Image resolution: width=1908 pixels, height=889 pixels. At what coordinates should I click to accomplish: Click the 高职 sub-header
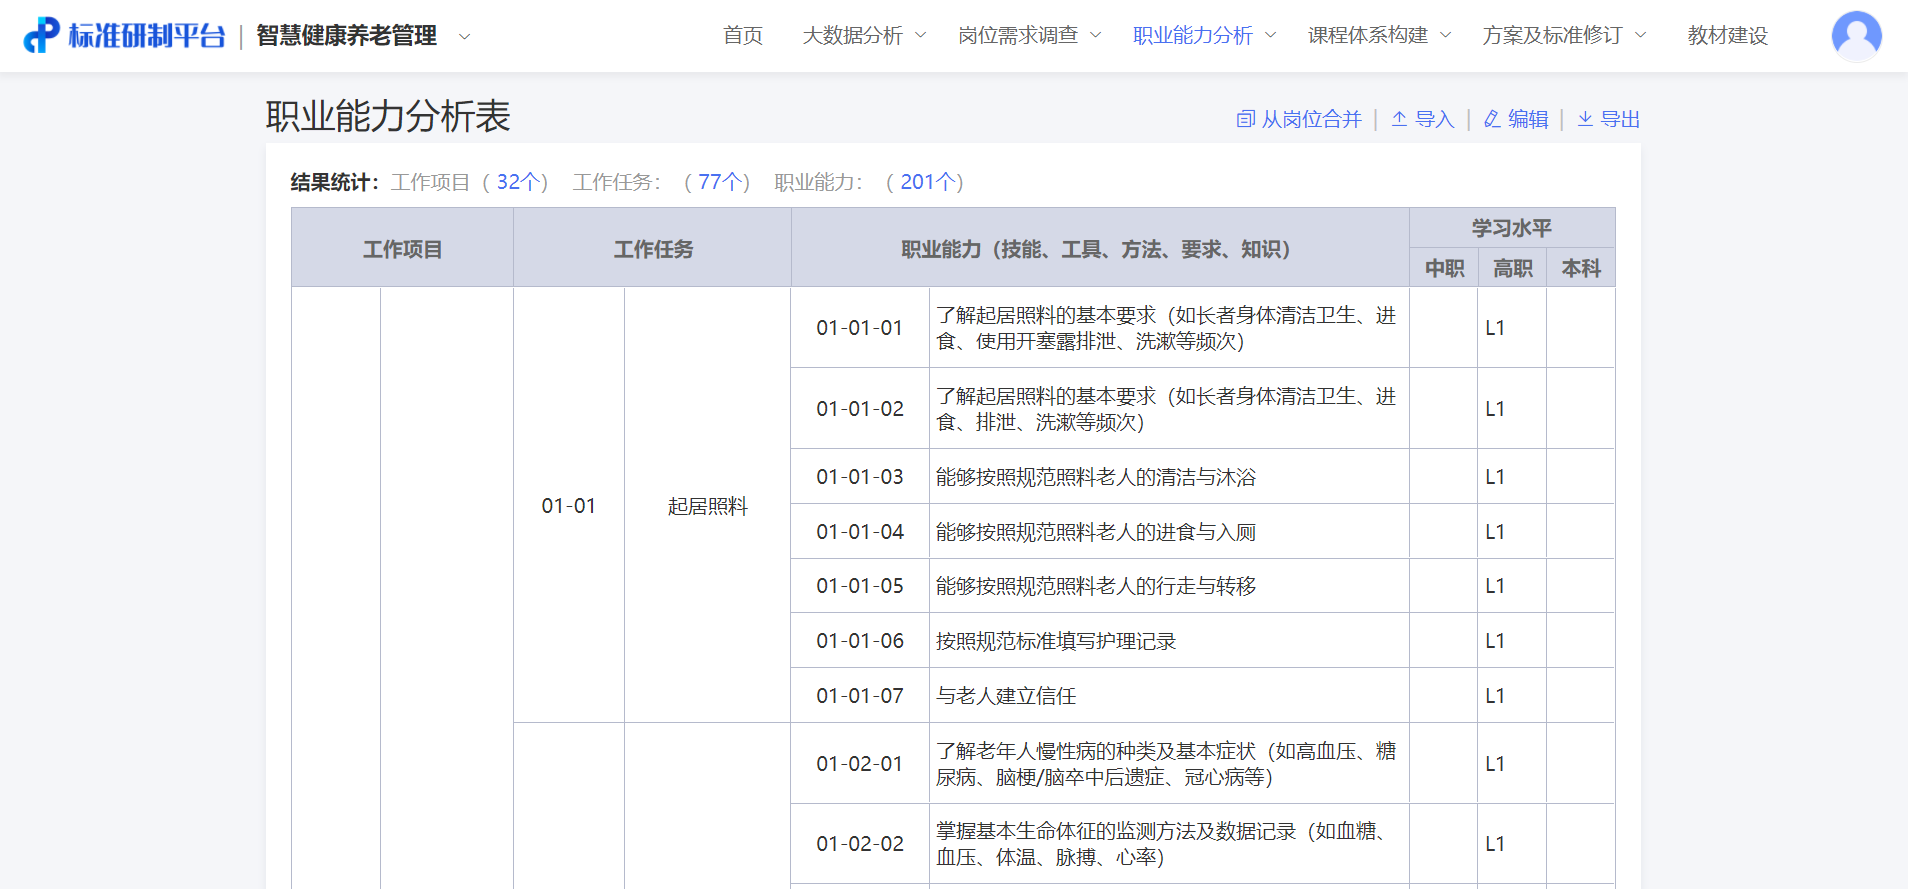(x=1512, y=268)
